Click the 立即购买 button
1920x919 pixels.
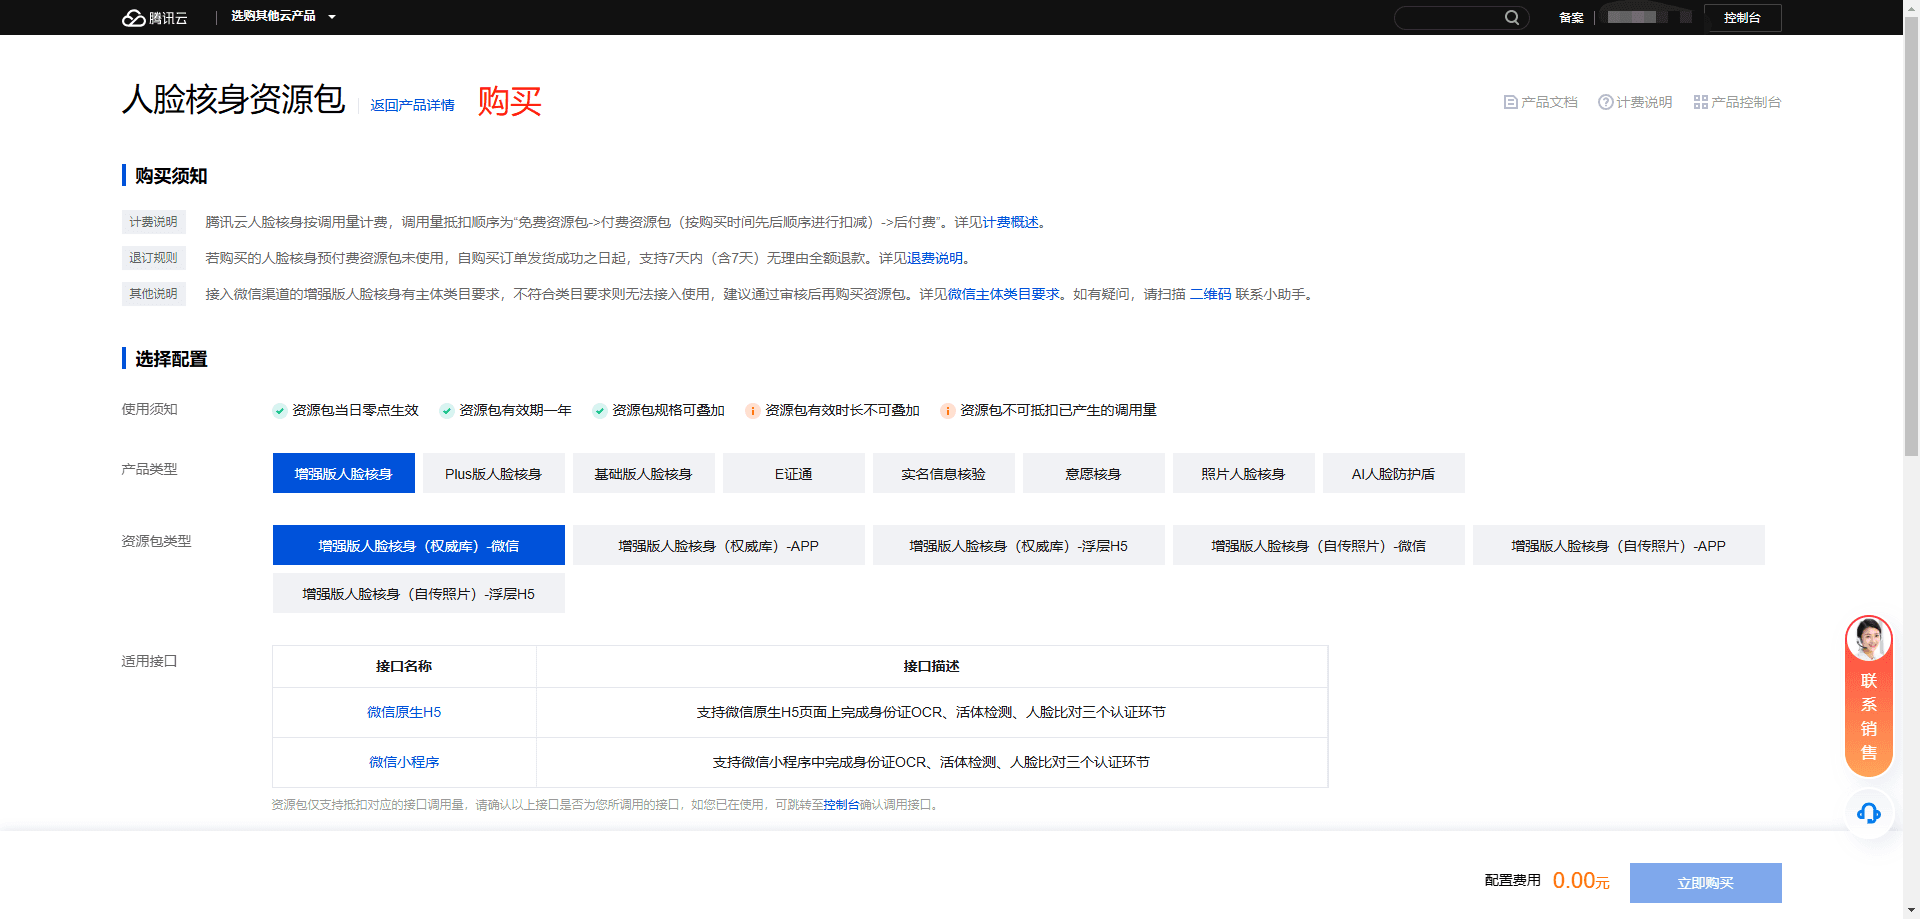click(1705, 883)
